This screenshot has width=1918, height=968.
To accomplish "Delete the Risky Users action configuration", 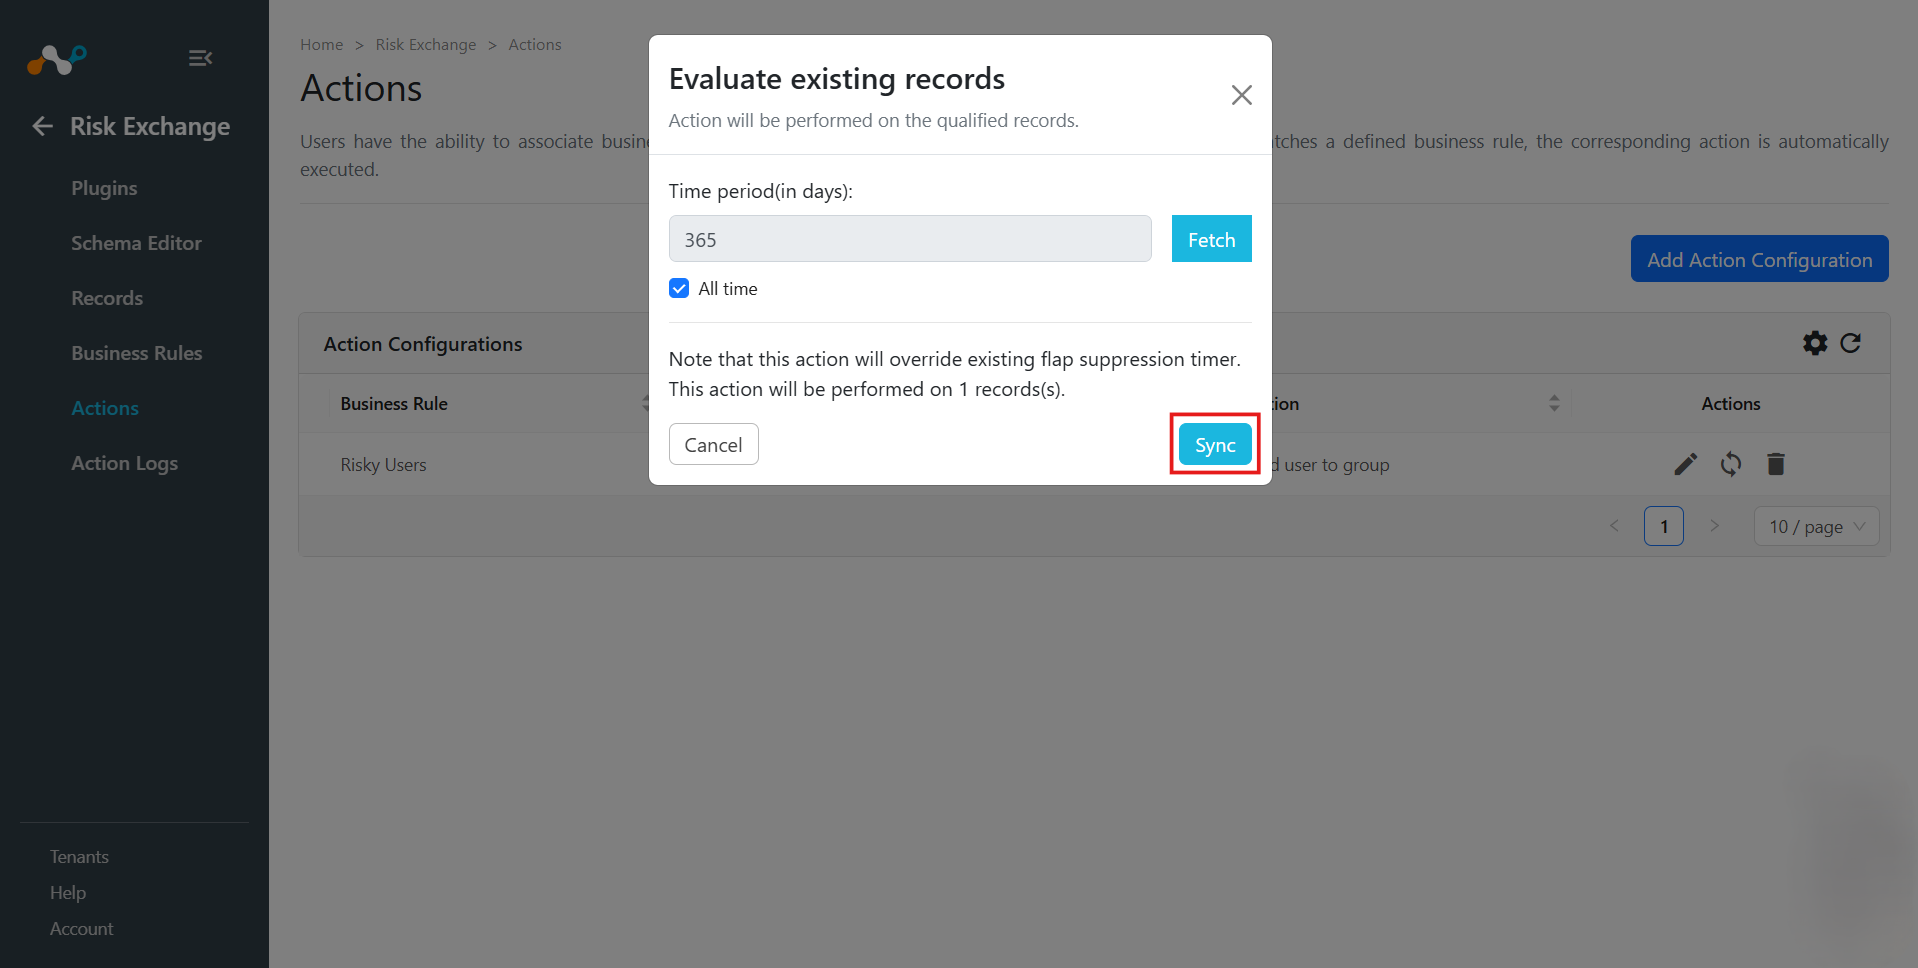I will click(1776, 464).
